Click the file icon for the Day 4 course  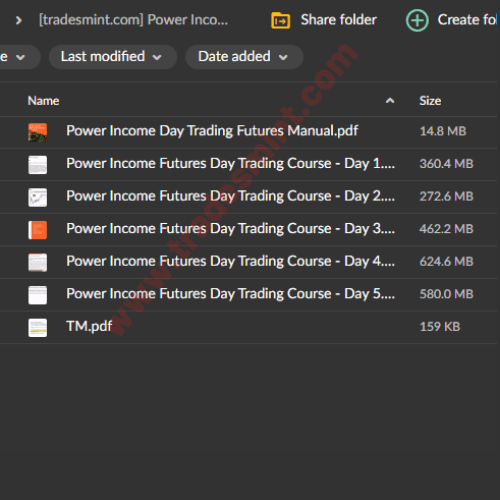pos(37,262)
